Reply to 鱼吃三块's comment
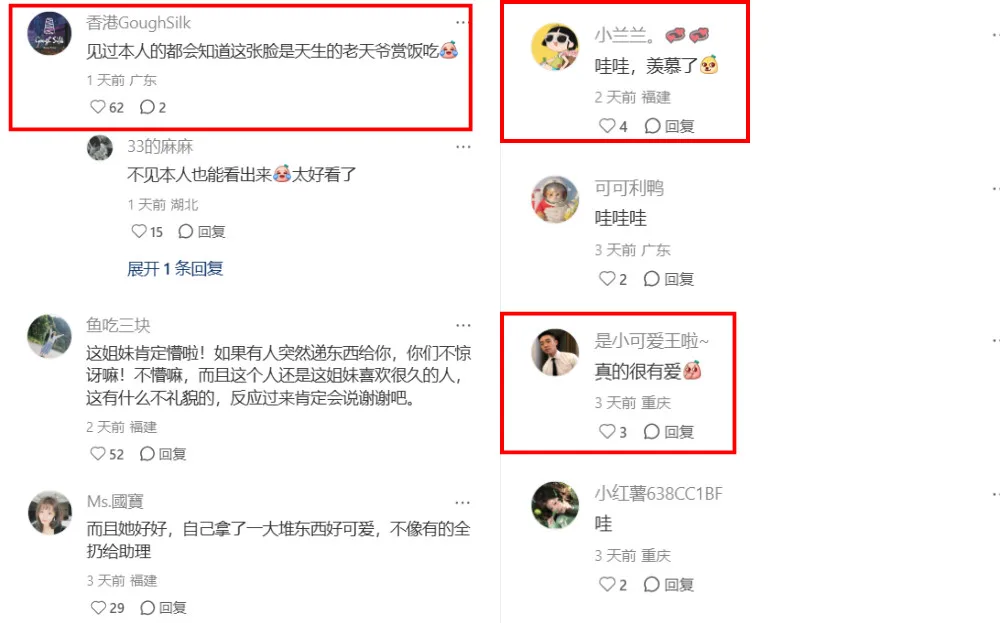Screen dimensions: 1000x623 coord(163,454)
